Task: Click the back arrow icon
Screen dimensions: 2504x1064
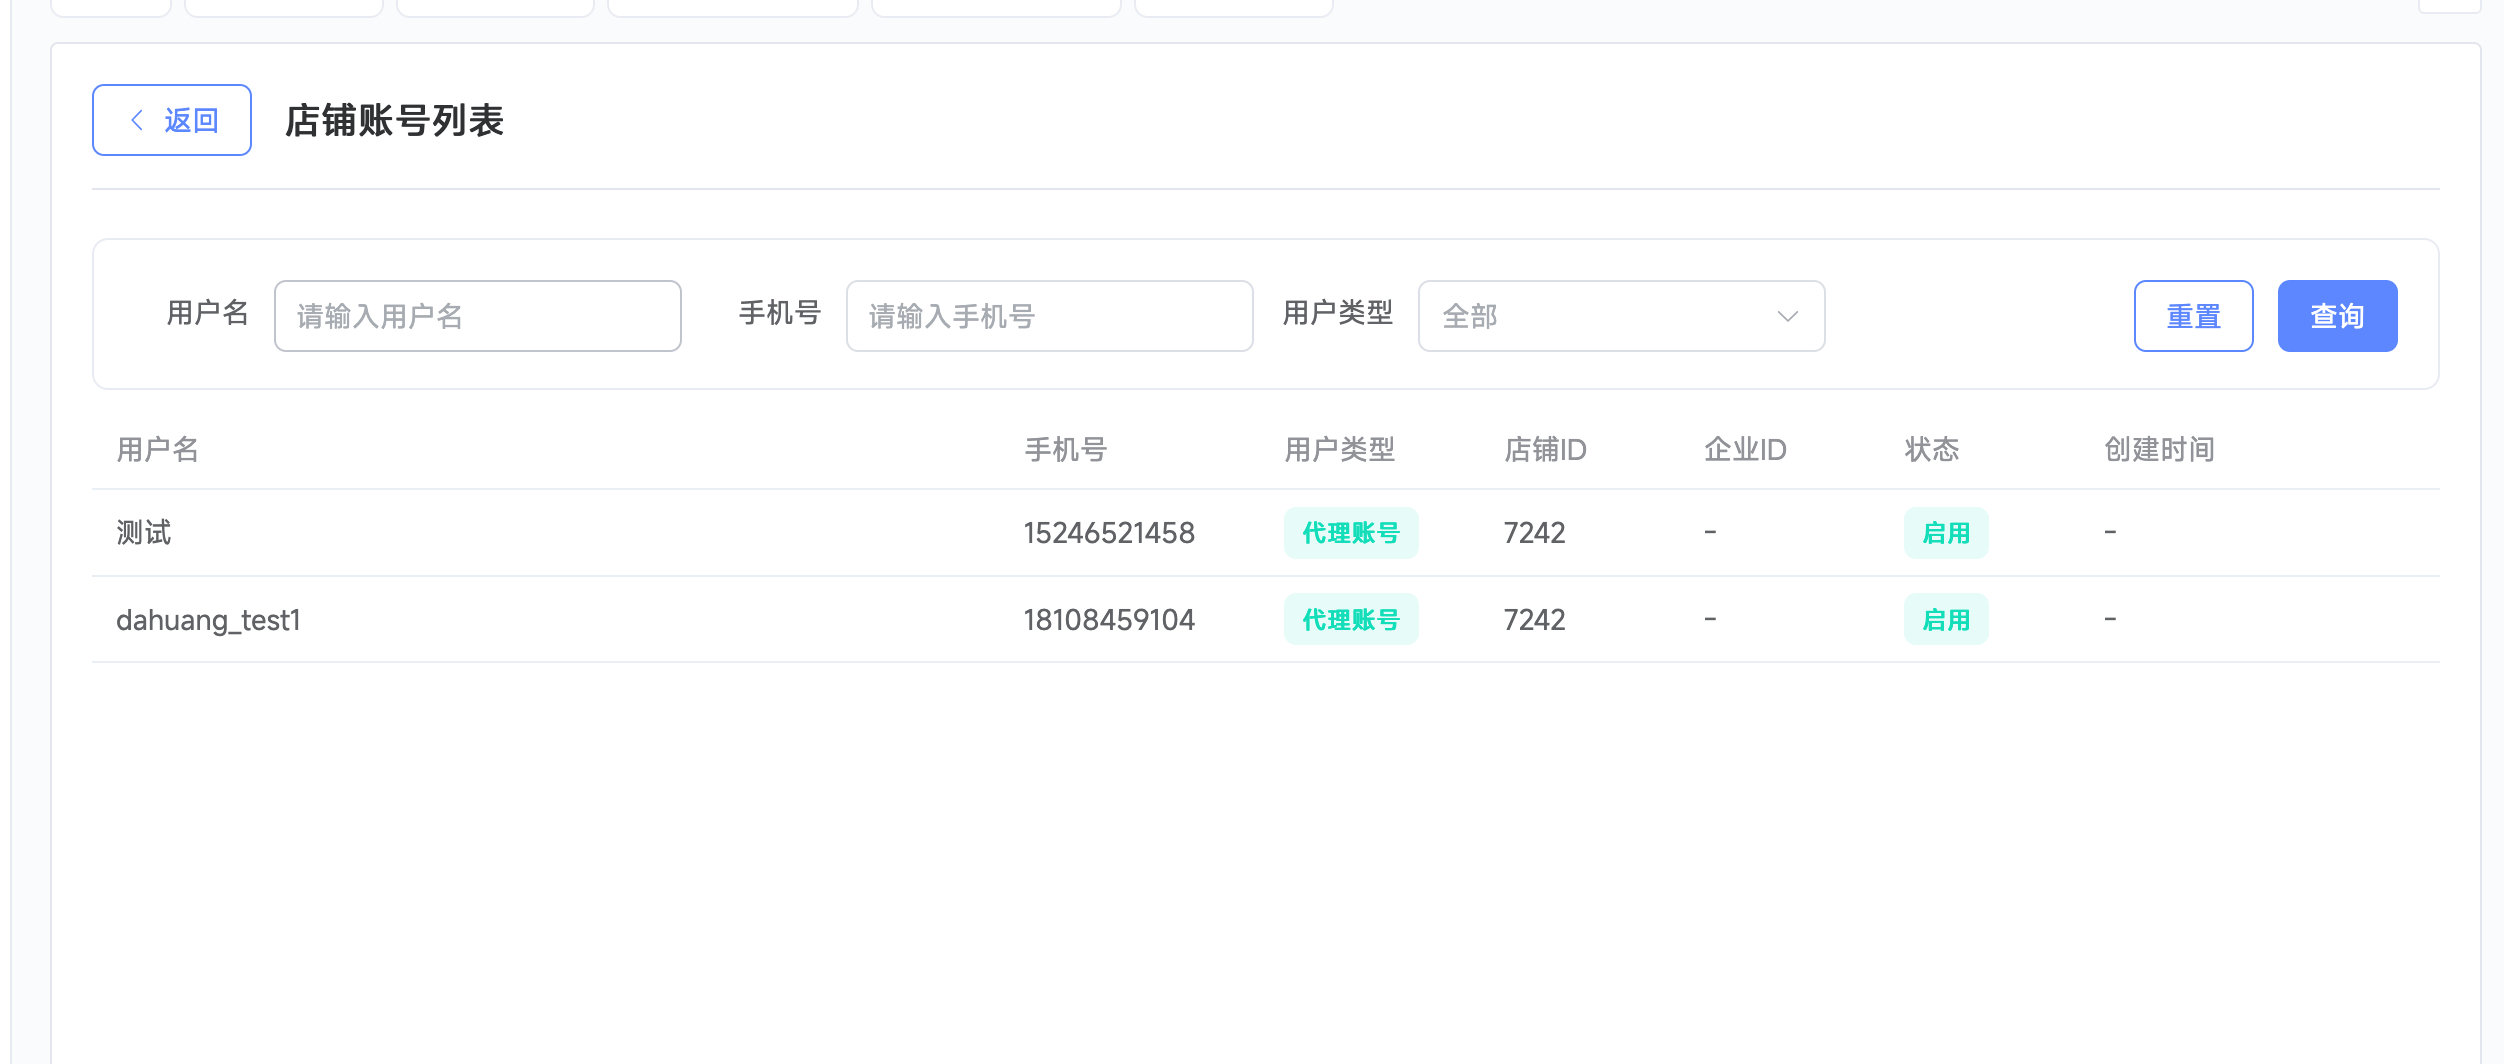Action: [137, 120]
